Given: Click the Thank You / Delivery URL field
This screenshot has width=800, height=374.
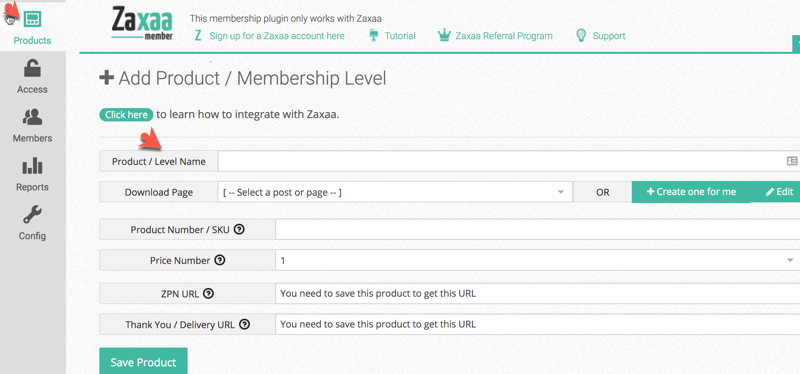Looking at the screenshot, I should point(538,325).
